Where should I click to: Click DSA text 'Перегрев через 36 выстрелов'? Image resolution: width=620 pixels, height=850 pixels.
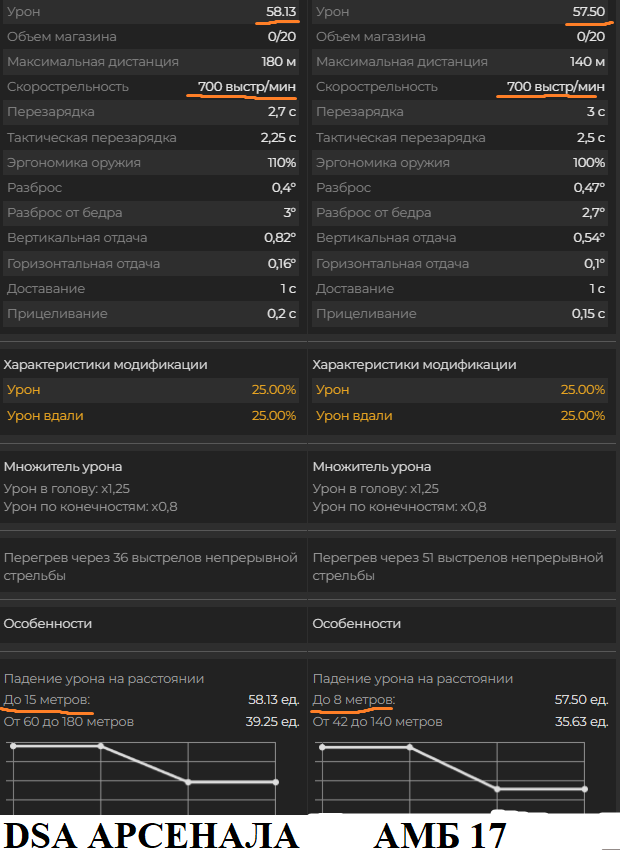[x=101, y=557]
